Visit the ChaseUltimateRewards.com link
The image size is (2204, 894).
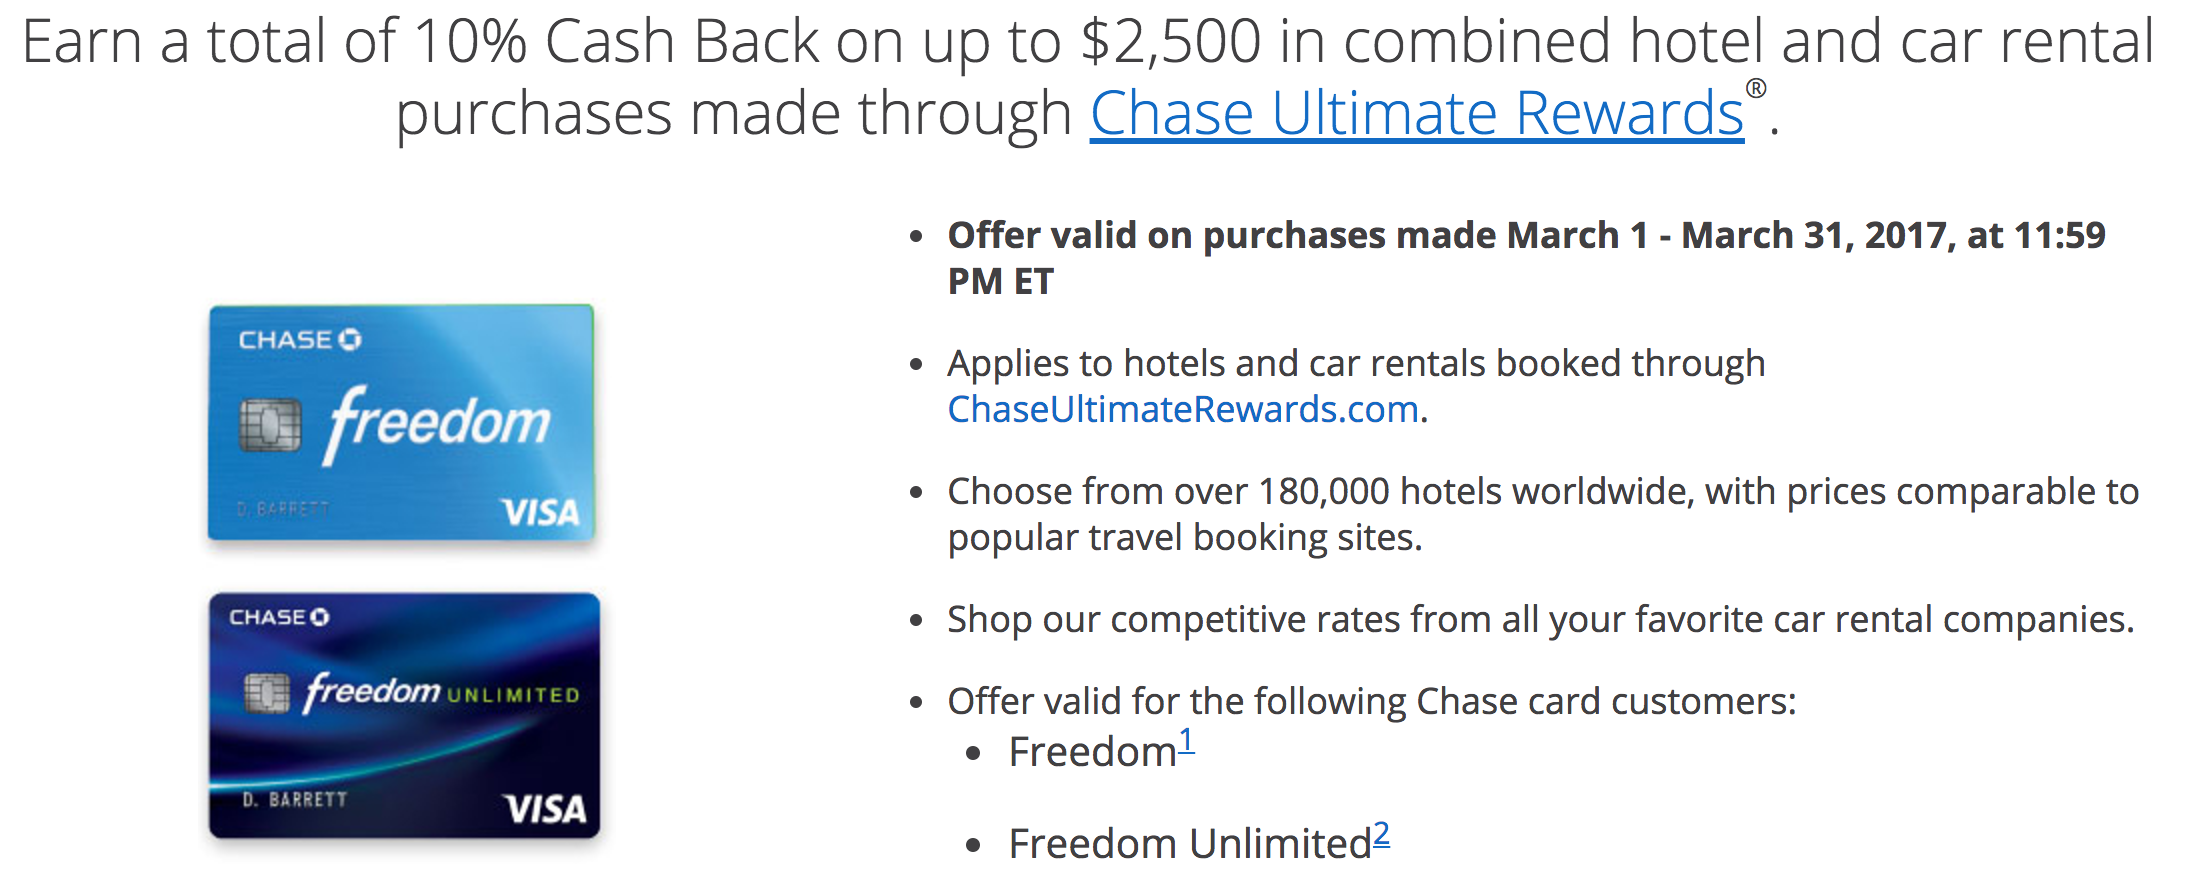click(1183, 409)
